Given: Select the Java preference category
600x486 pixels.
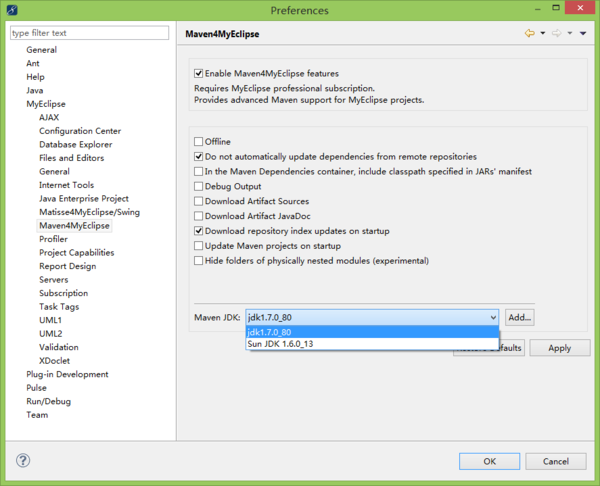Looking at the screenshot, I should click(x=34, y=90).
